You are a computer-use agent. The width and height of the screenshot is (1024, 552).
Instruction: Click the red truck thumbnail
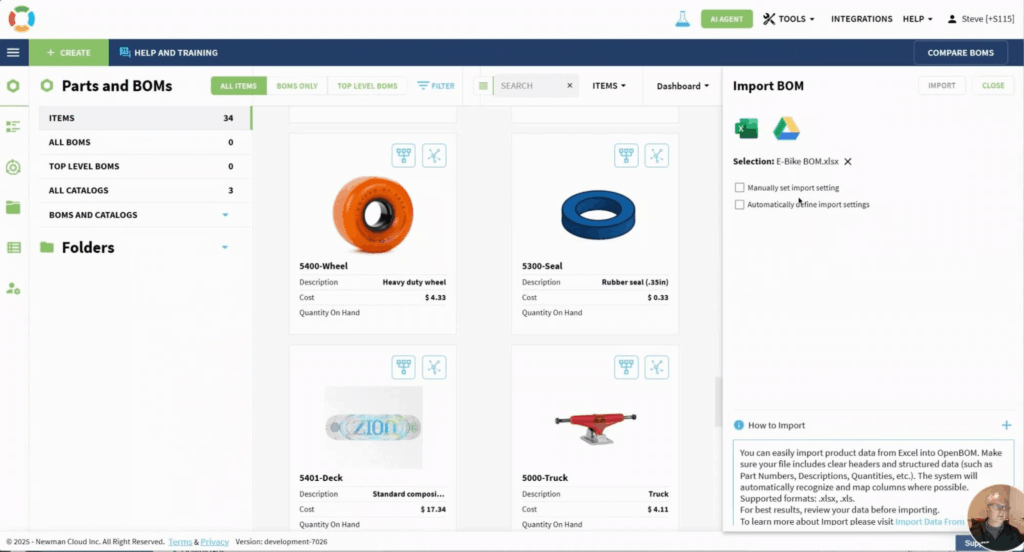(x=596, y=428)
